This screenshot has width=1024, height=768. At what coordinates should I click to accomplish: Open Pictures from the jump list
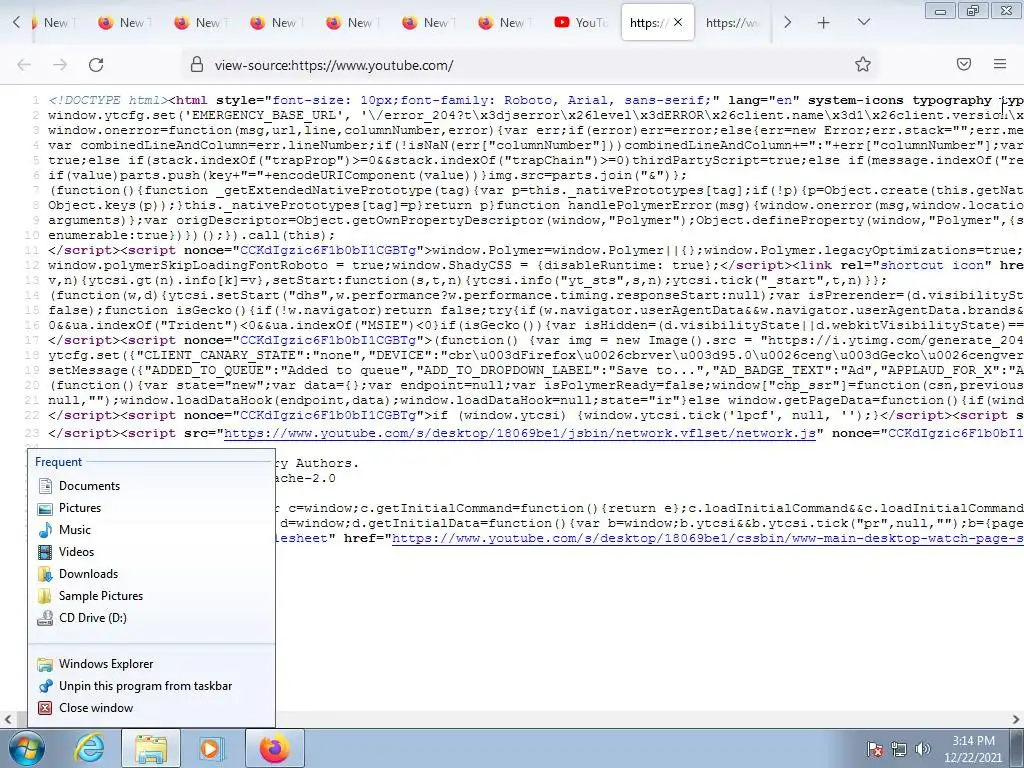[x=151, y=508]
